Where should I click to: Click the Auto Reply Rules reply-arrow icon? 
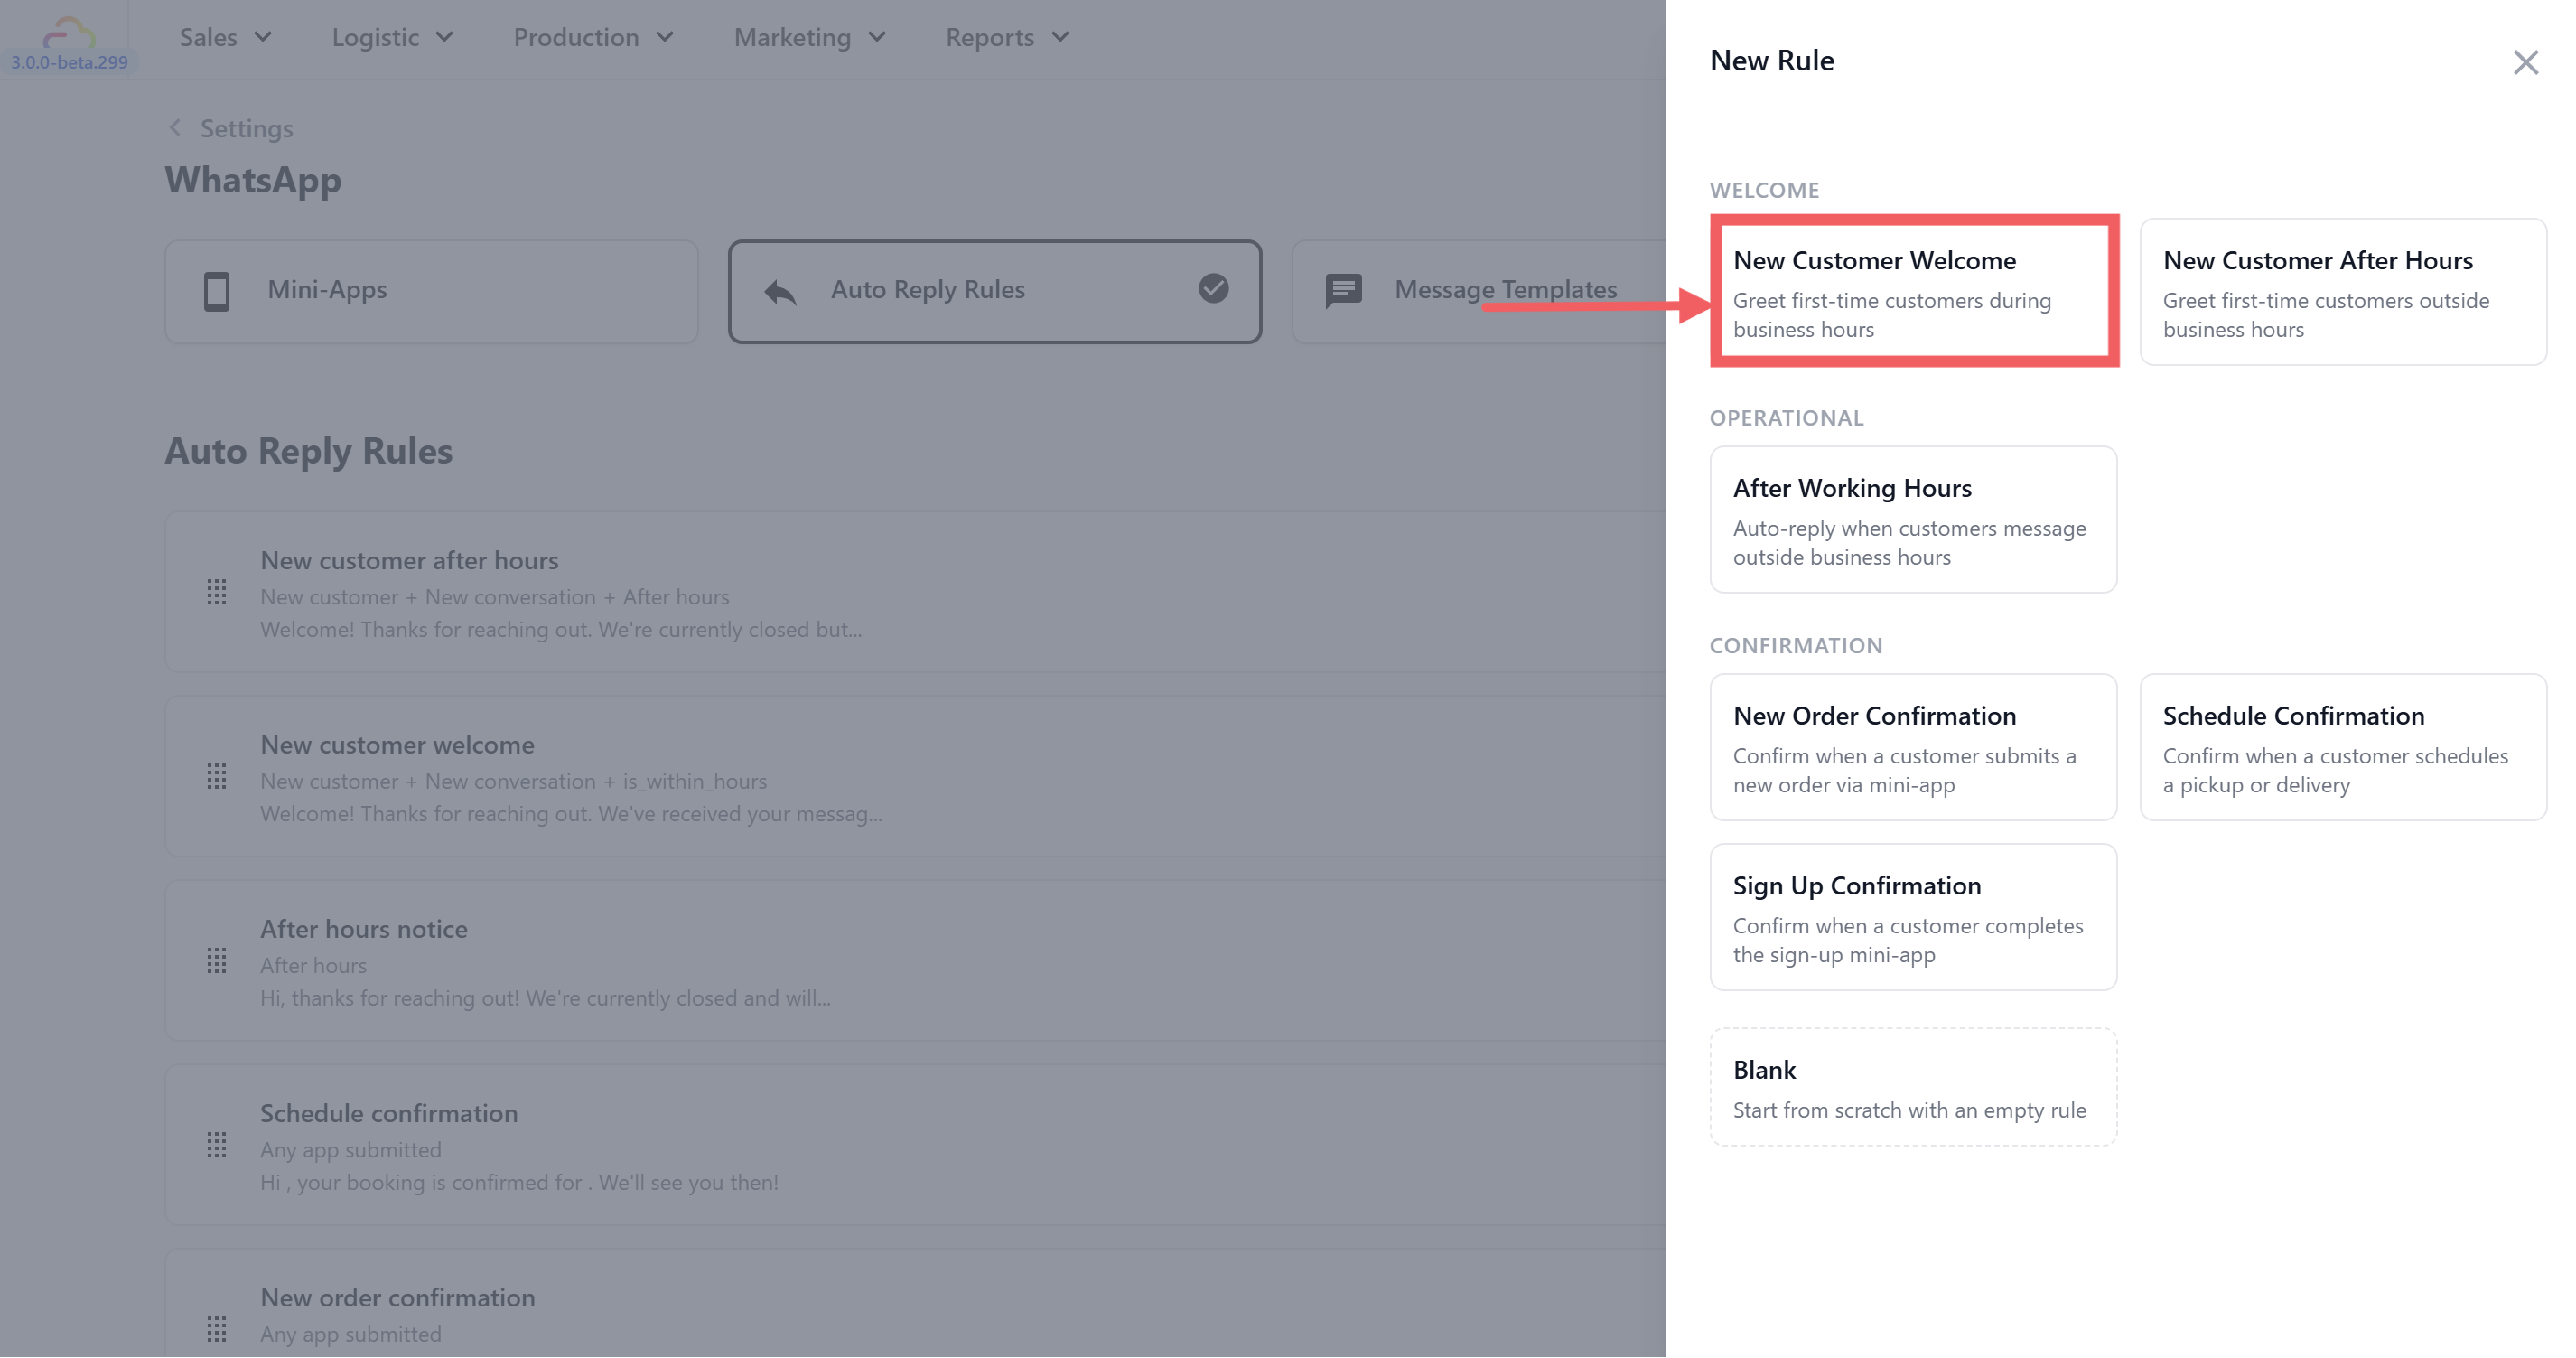[x=780, y=291]
